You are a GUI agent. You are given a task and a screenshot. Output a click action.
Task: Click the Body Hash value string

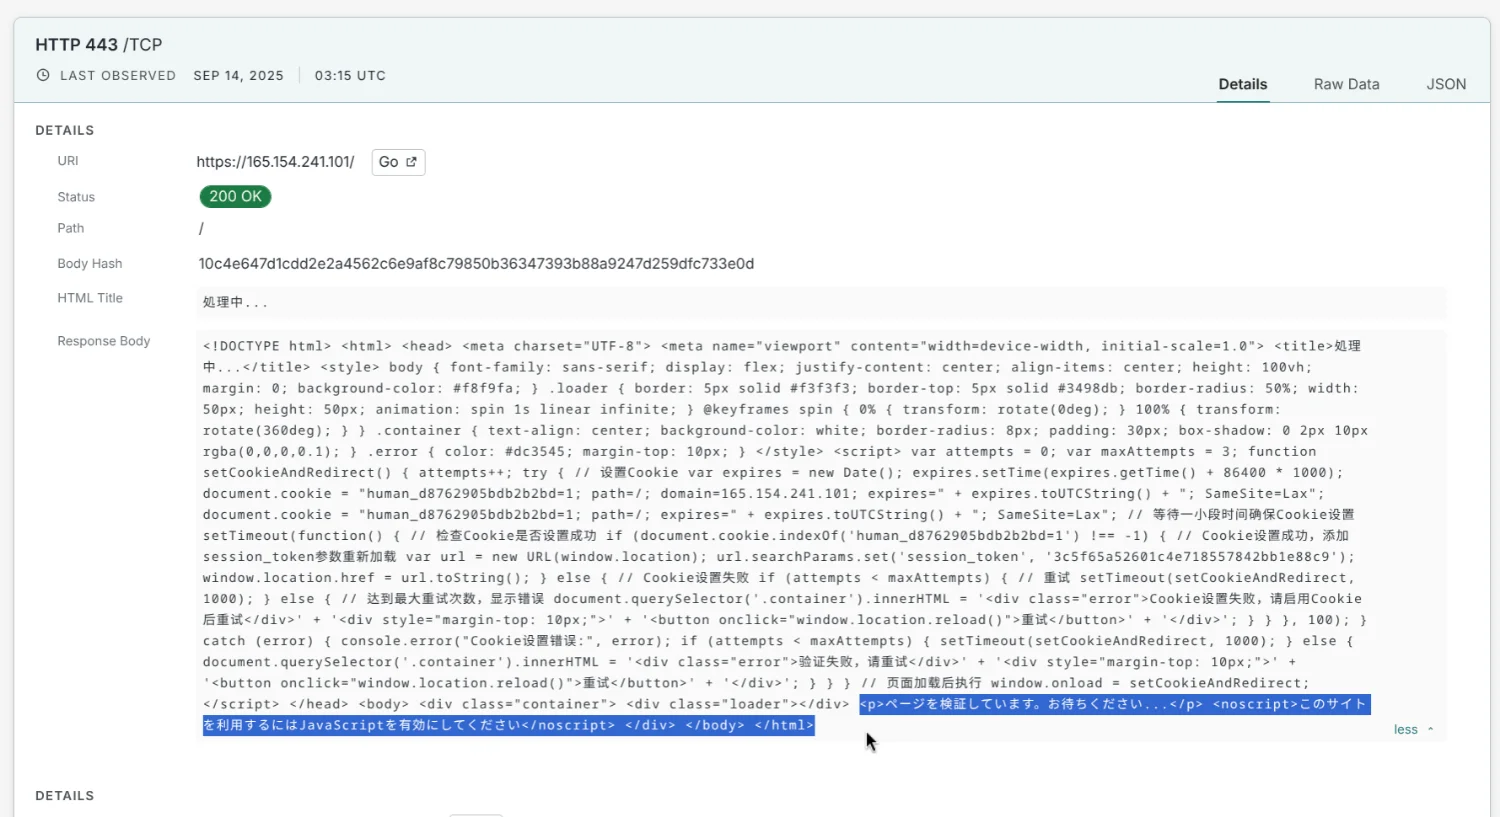pos(476,264)
